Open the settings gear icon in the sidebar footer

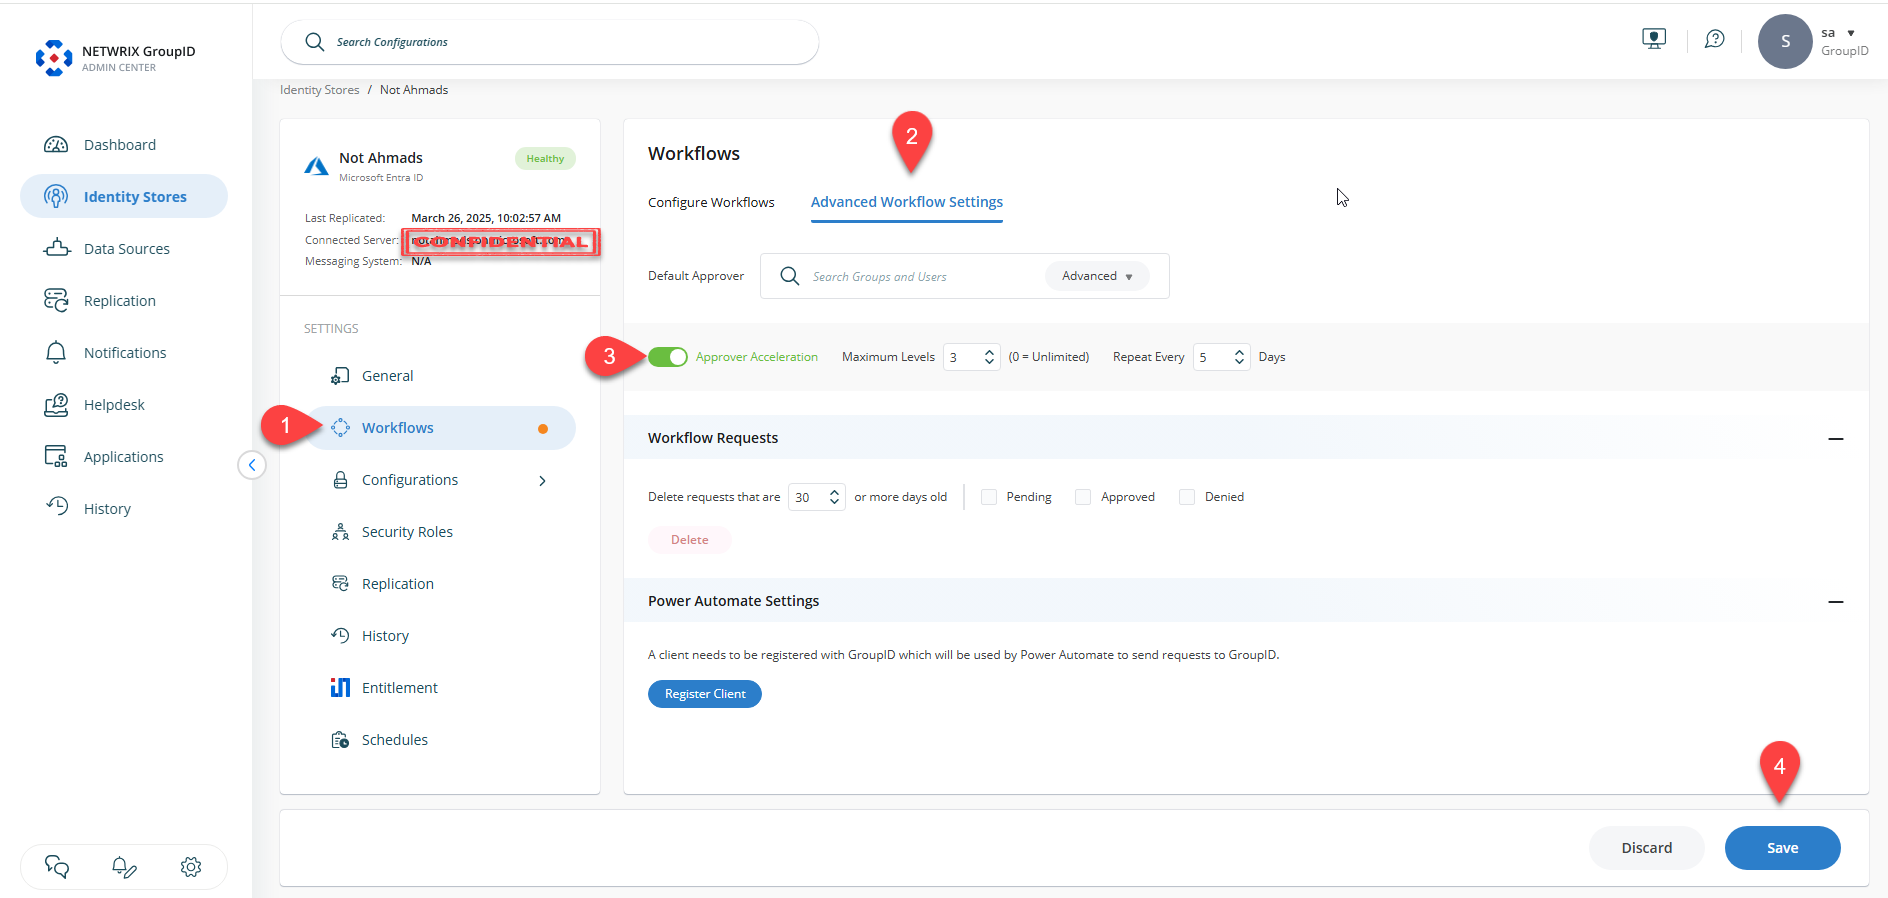(191, 867)
